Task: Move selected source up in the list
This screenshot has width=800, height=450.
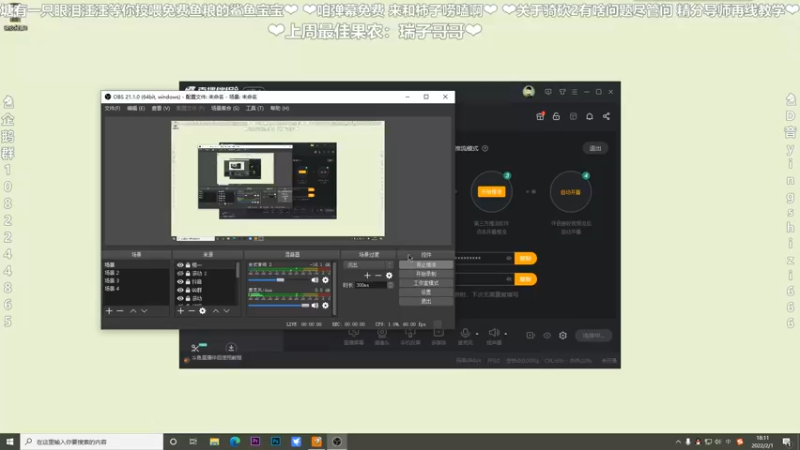Action: pyautogui.click(x=215, y=311)
